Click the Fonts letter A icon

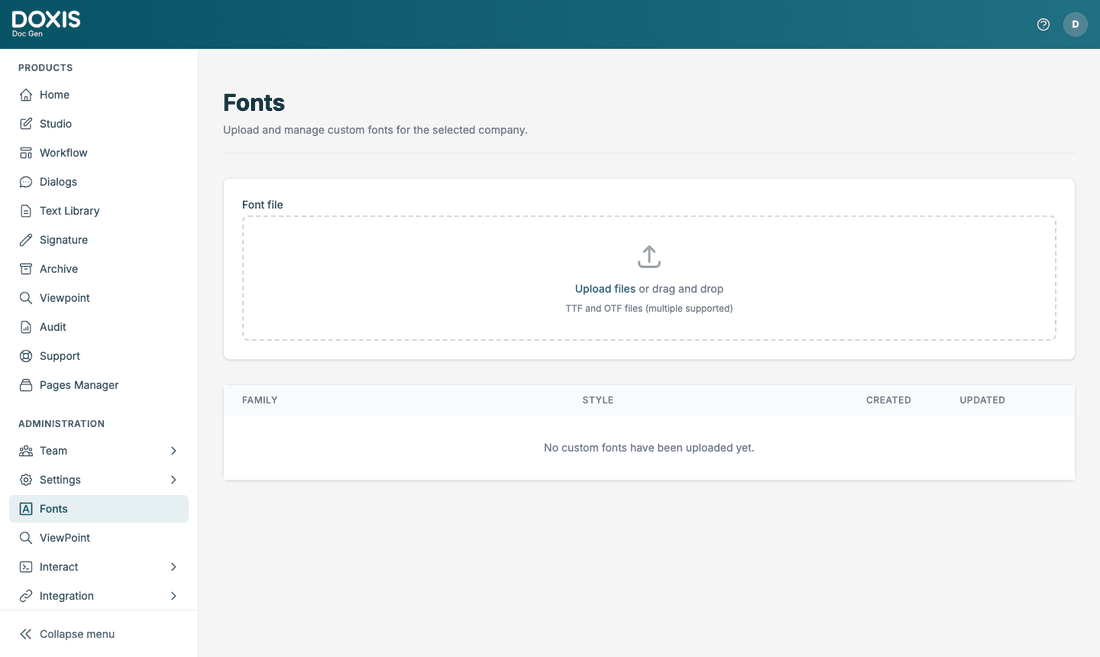tap(26, 509)
